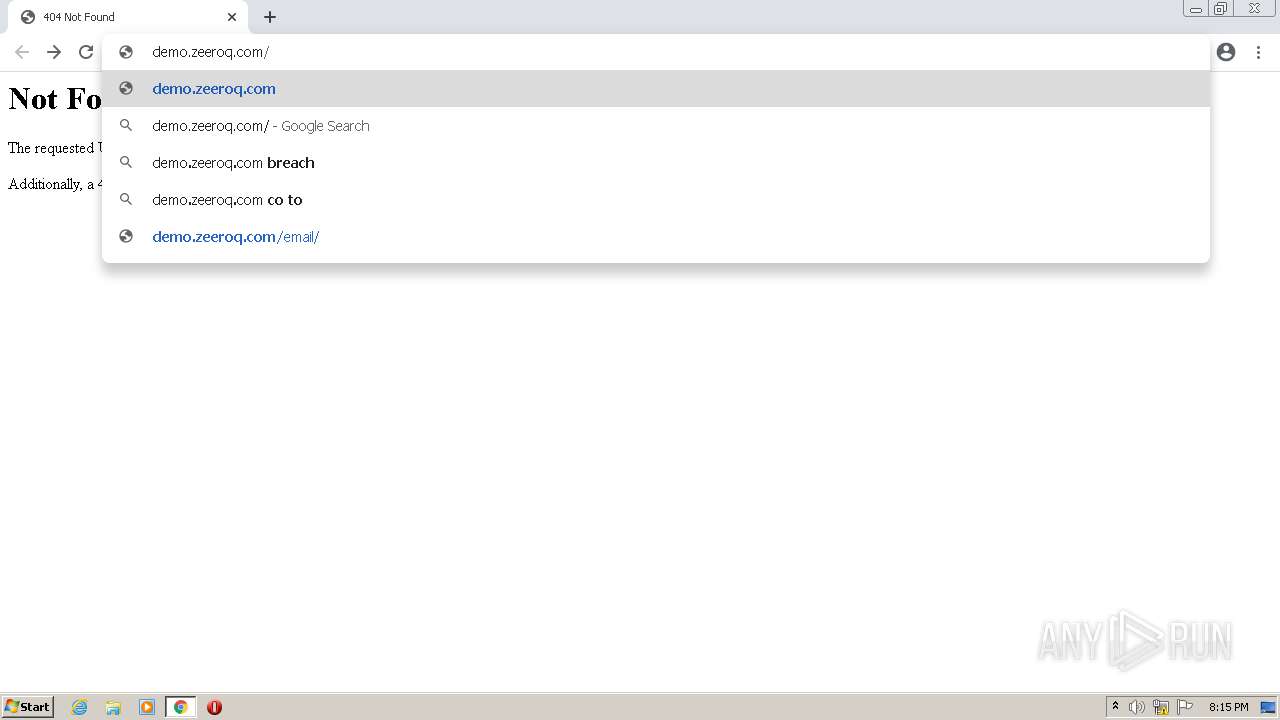Open the Chrome profile account icon
This screenshot has width=1280, height=720.
[x=1226, y=52]
